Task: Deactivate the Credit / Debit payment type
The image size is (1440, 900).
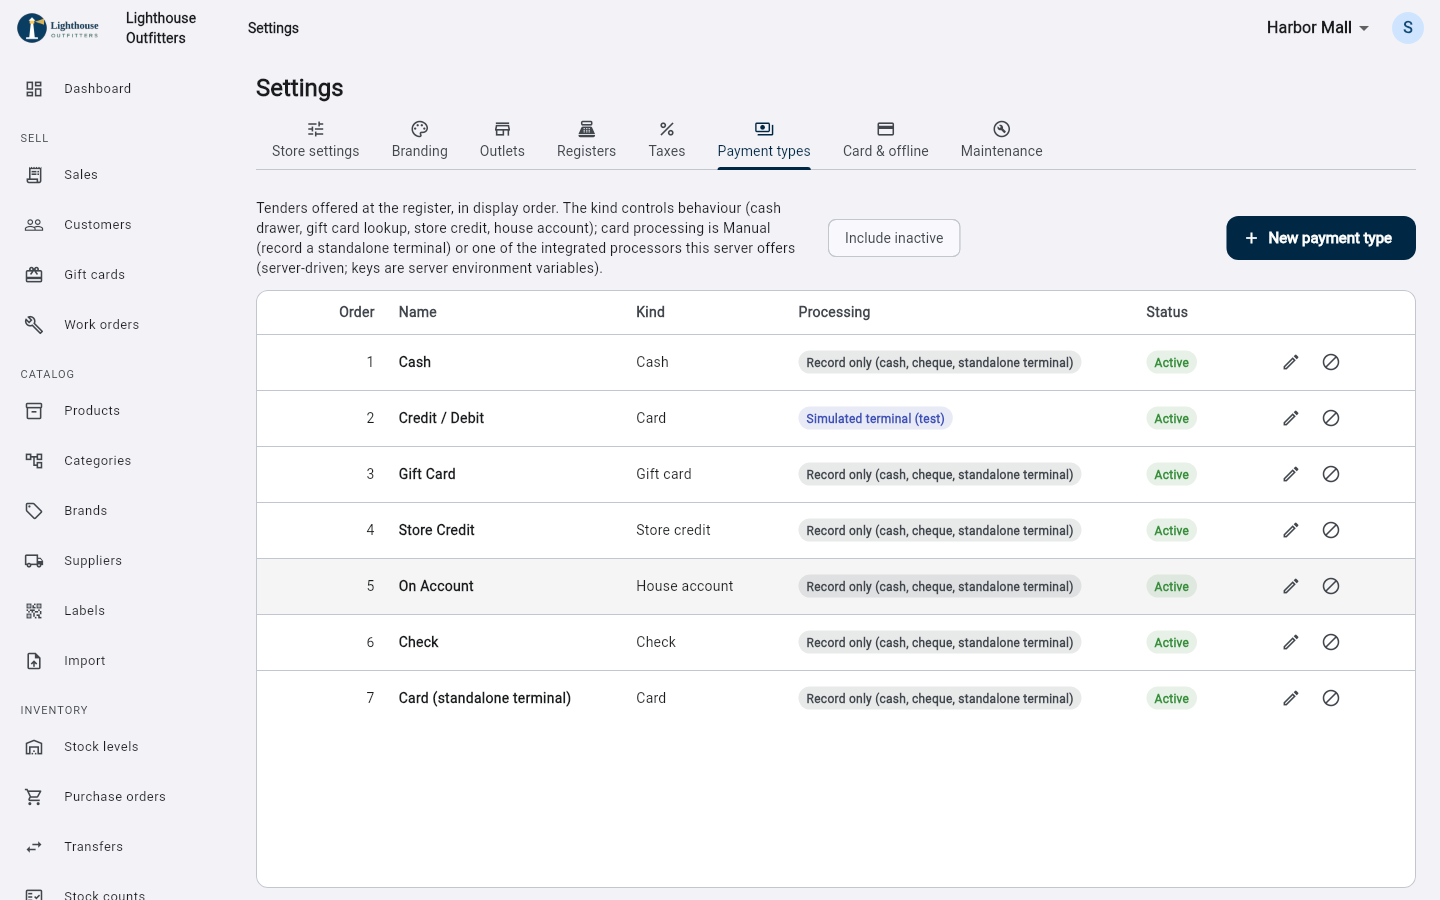Action: (x=1331, y=418)
